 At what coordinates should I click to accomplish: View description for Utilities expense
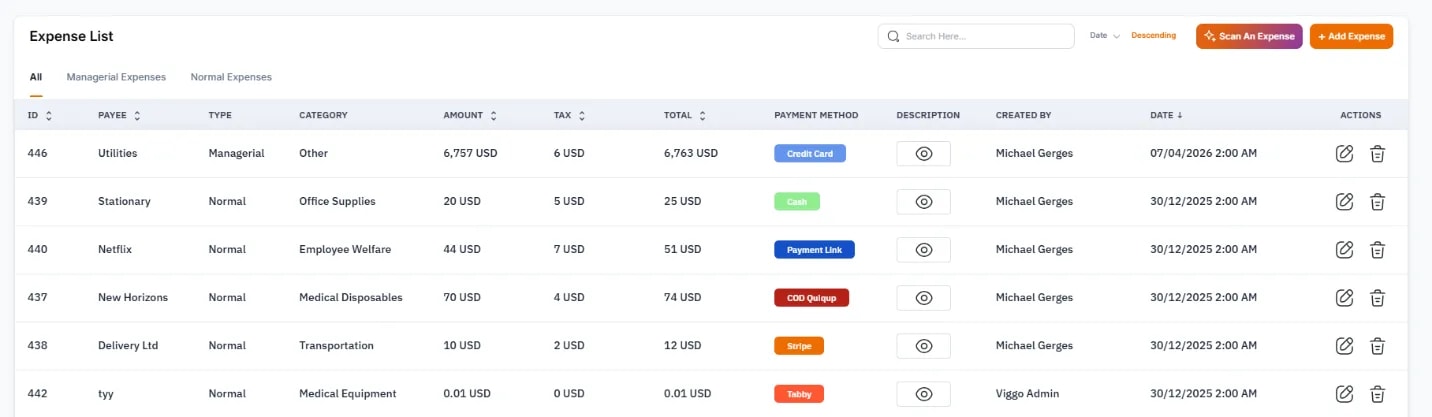coord(923,154)
